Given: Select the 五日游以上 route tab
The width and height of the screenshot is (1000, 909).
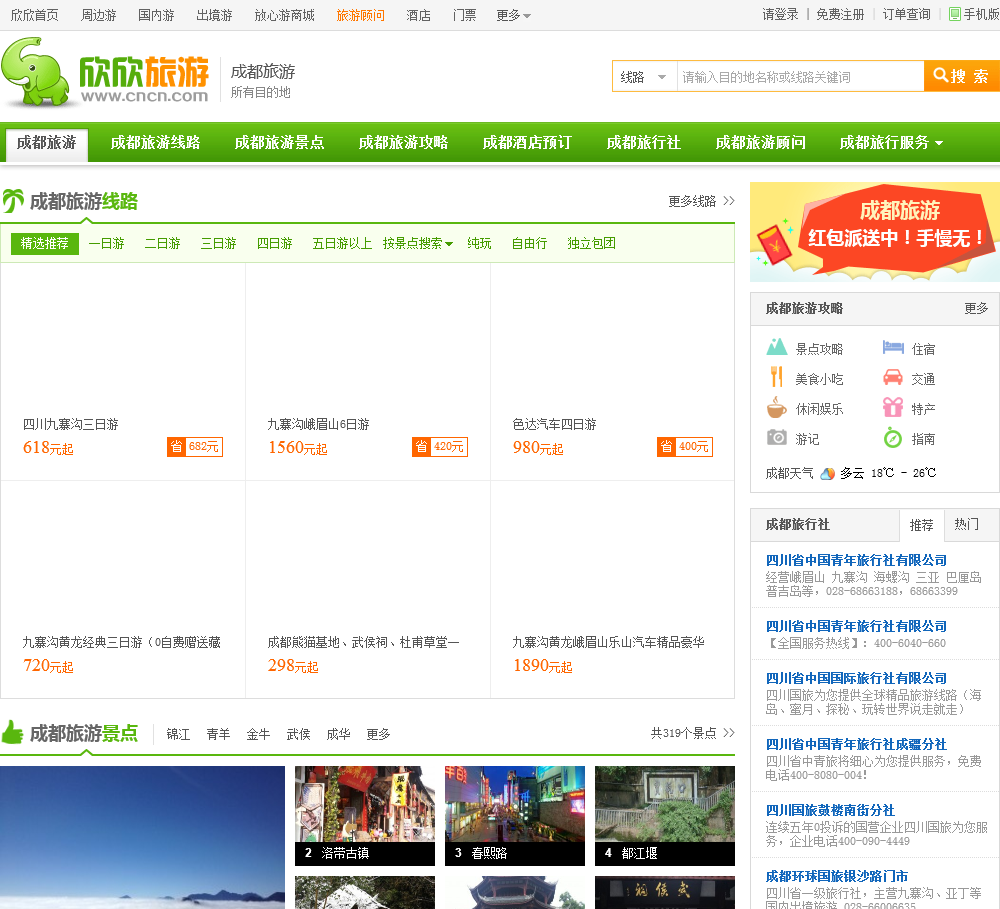Looking at the screenshot, I should [x=342, y=243].
